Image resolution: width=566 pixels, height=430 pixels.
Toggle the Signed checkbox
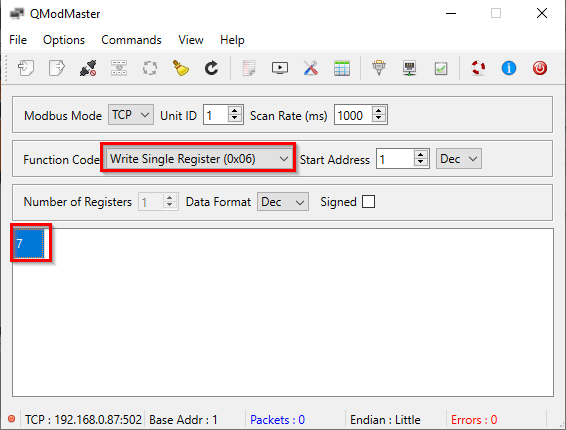369,201
